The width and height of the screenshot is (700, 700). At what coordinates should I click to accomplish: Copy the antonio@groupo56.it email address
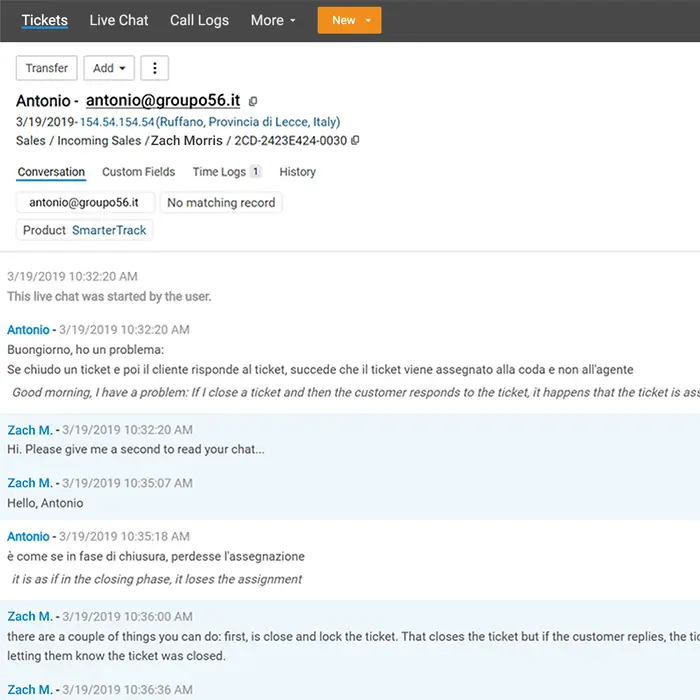click(253, 101)
